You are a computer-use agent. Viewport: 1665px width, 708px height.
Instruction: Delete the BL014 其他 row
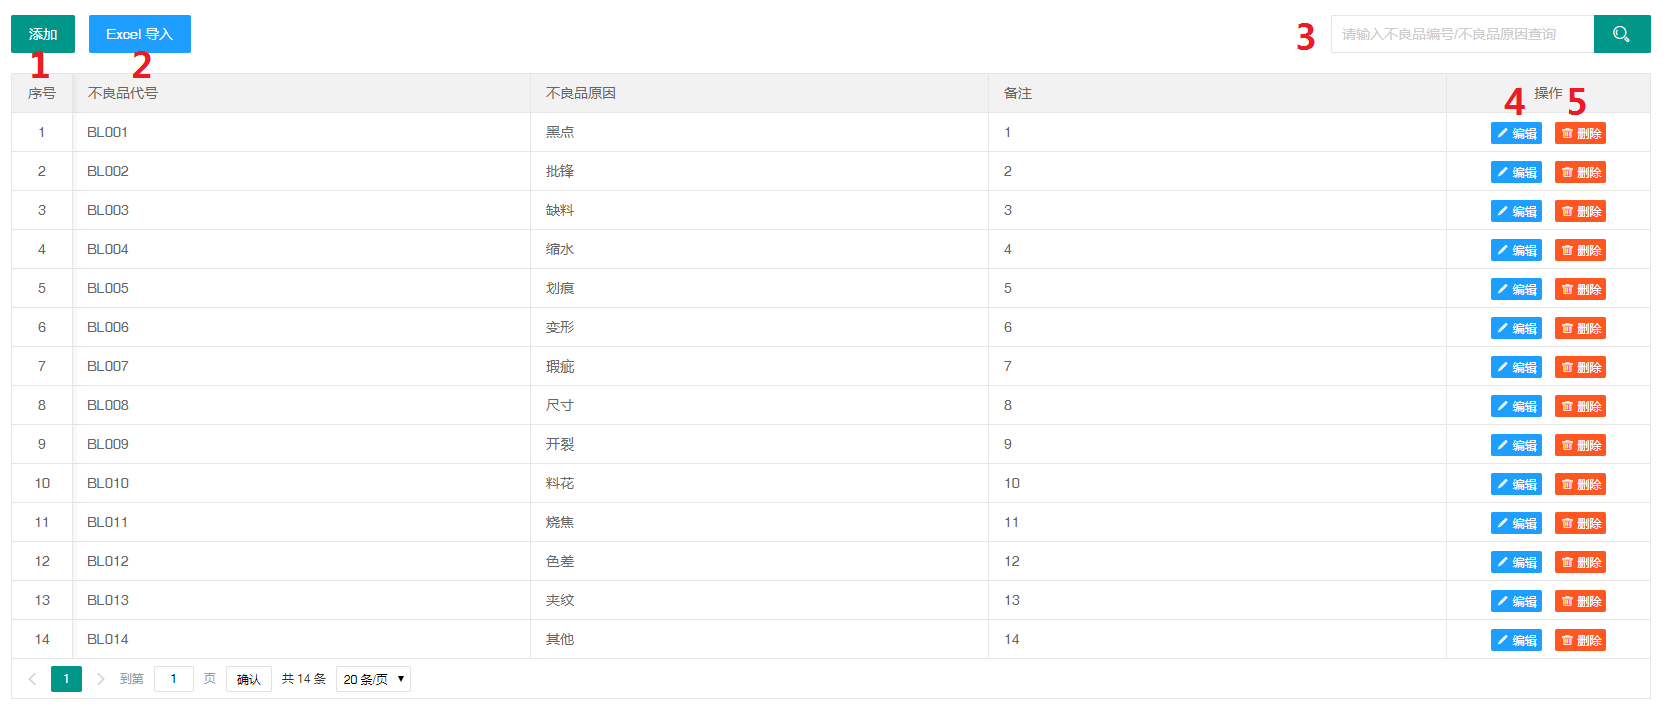click(1580, 640)
